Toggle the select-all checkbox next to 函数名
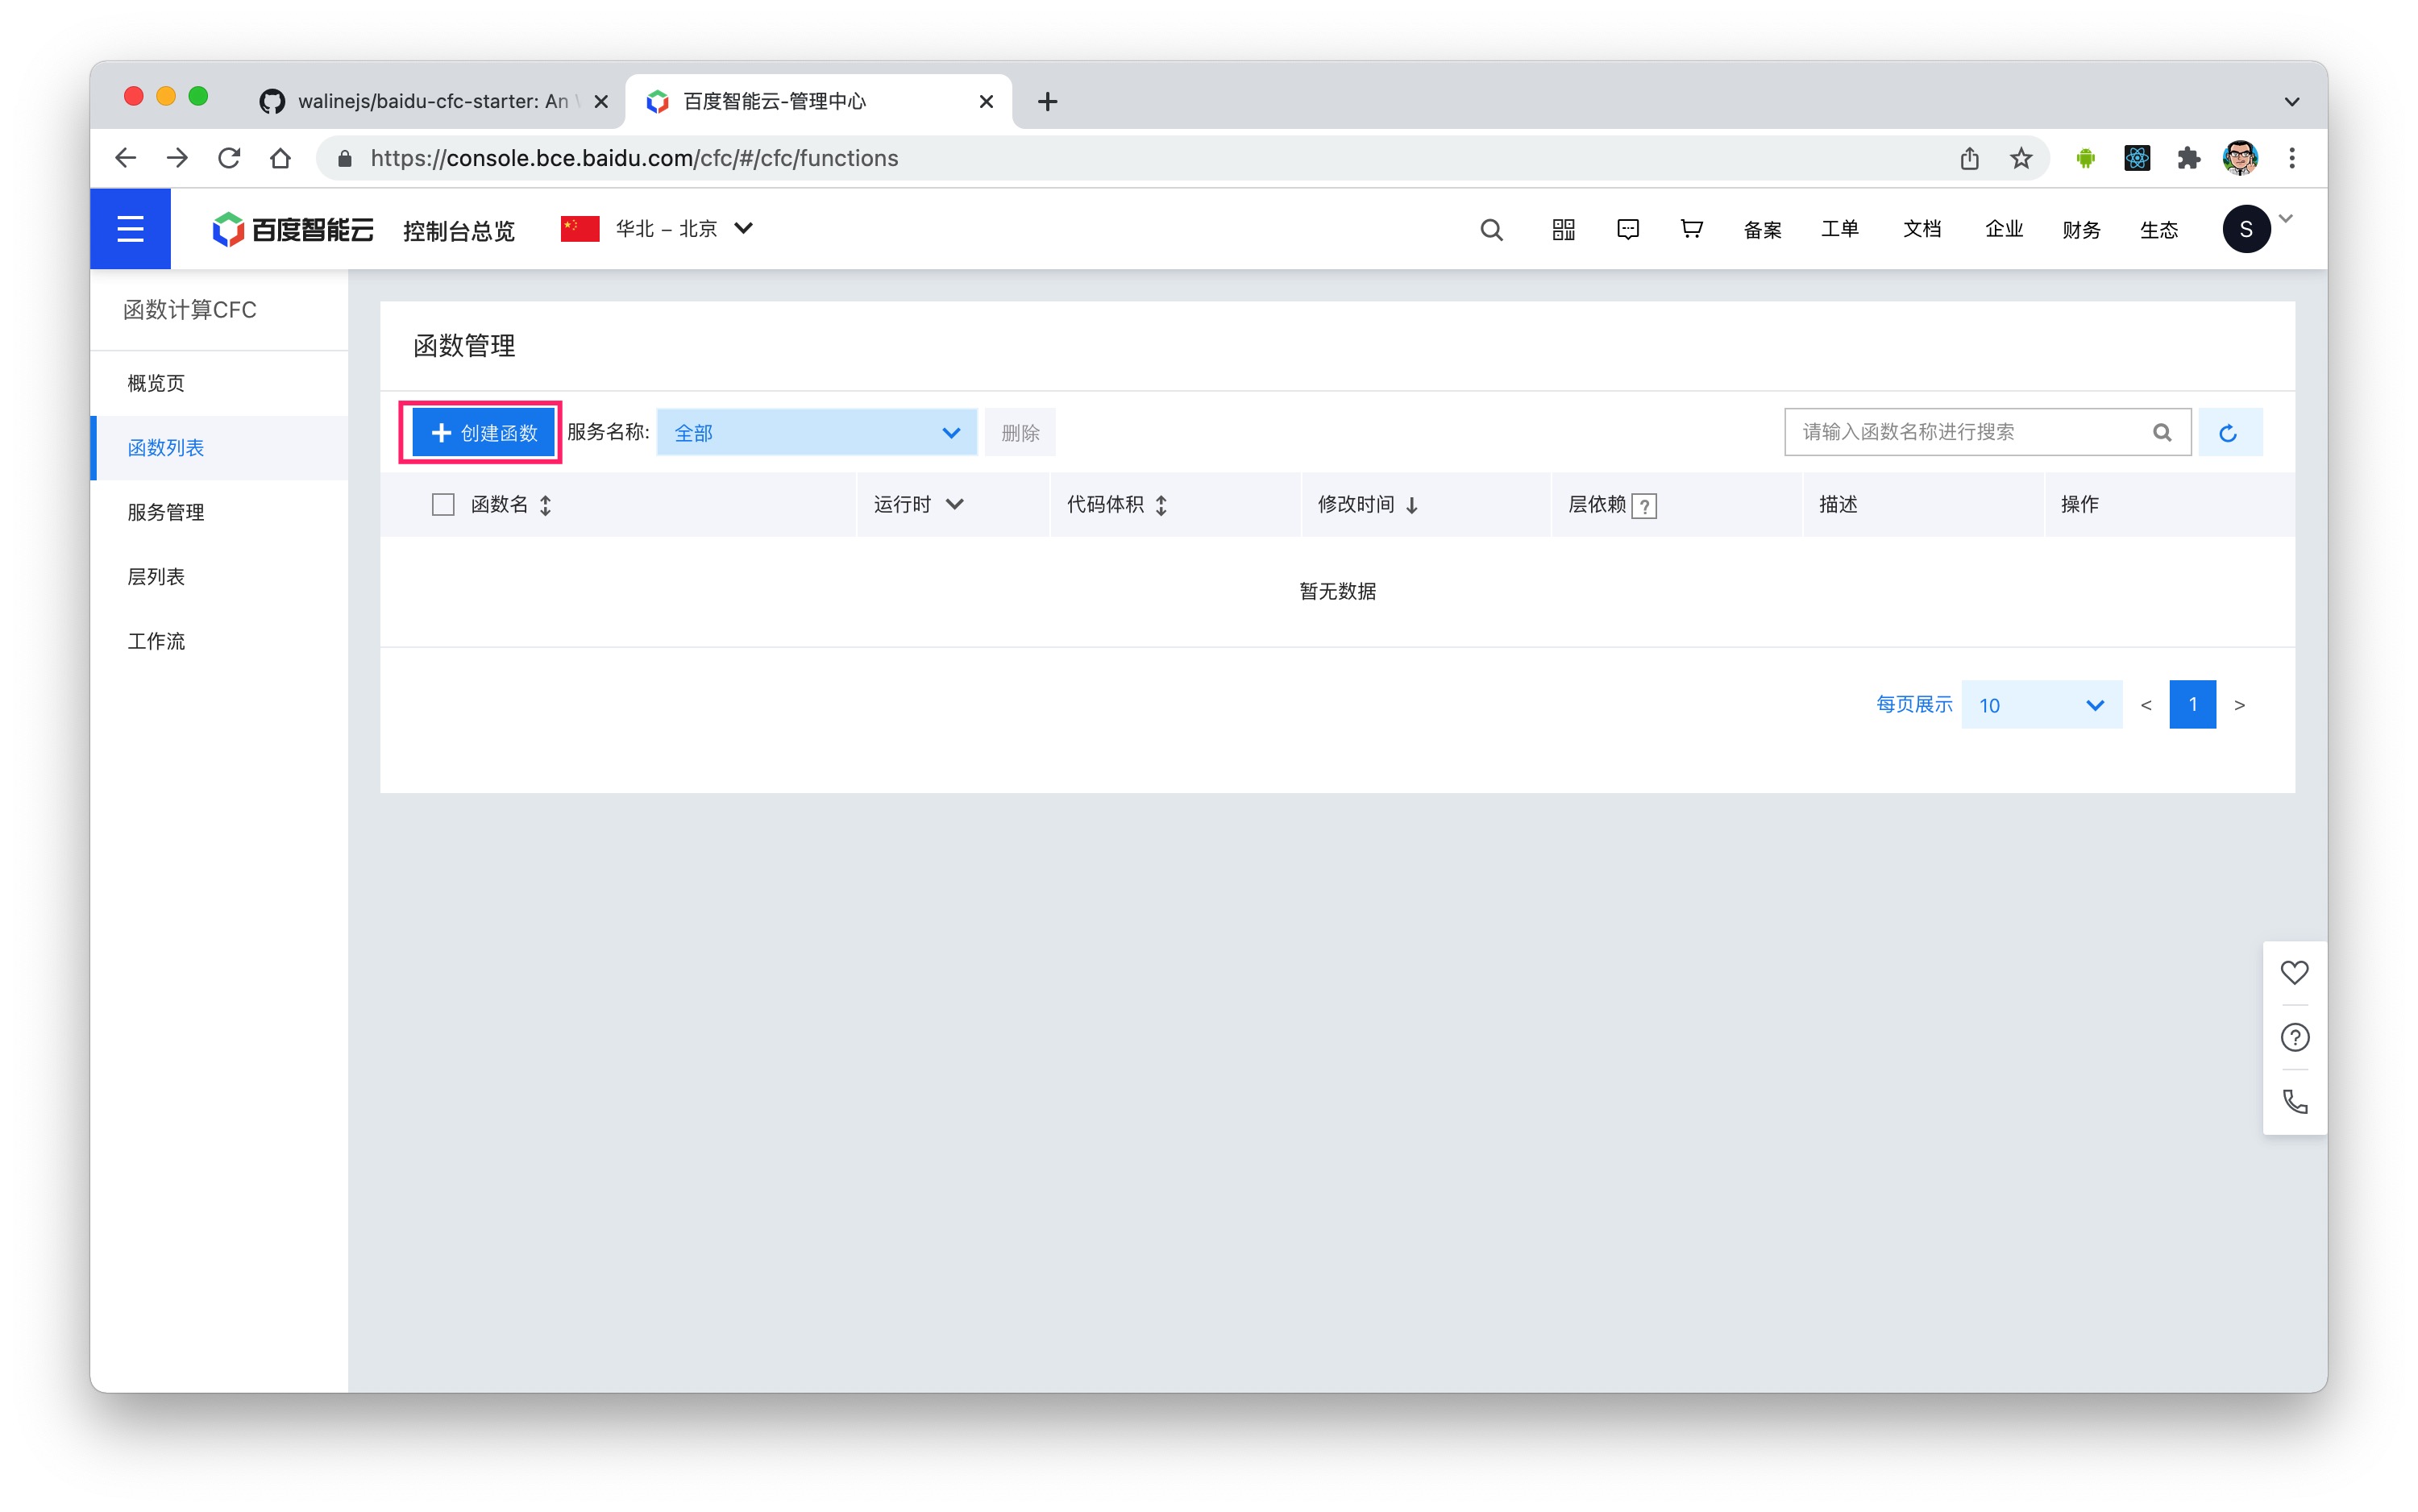This screenshot has height=1512, width=2418. [443, 504]
